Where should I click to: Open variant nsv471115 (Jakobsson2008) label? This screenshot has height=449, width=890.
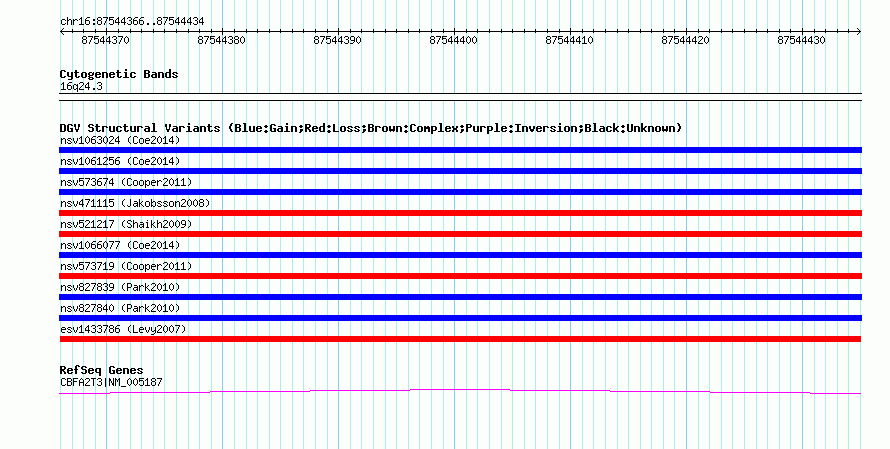[135, 203]
